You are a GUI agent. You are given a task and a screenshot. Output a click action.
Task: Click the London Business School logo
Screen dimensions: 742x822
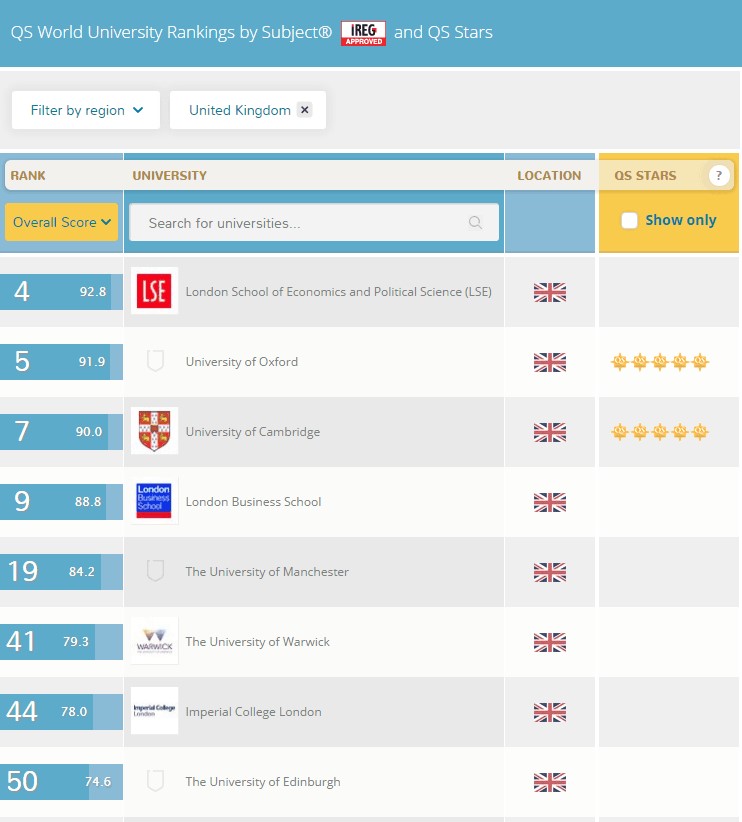click(x=154, y=501)
